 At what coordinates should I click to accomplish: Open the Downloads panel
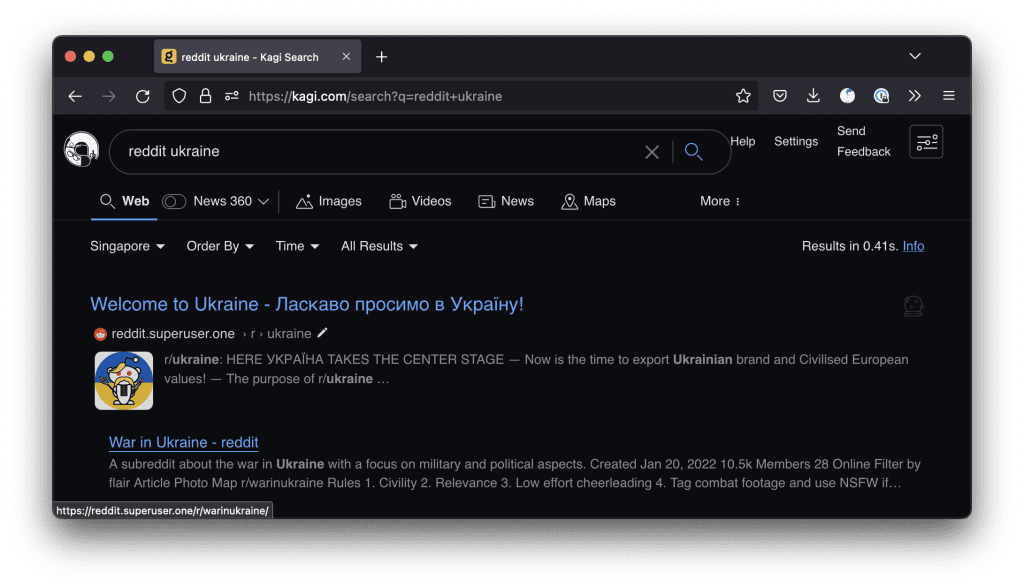click(813, 96)
